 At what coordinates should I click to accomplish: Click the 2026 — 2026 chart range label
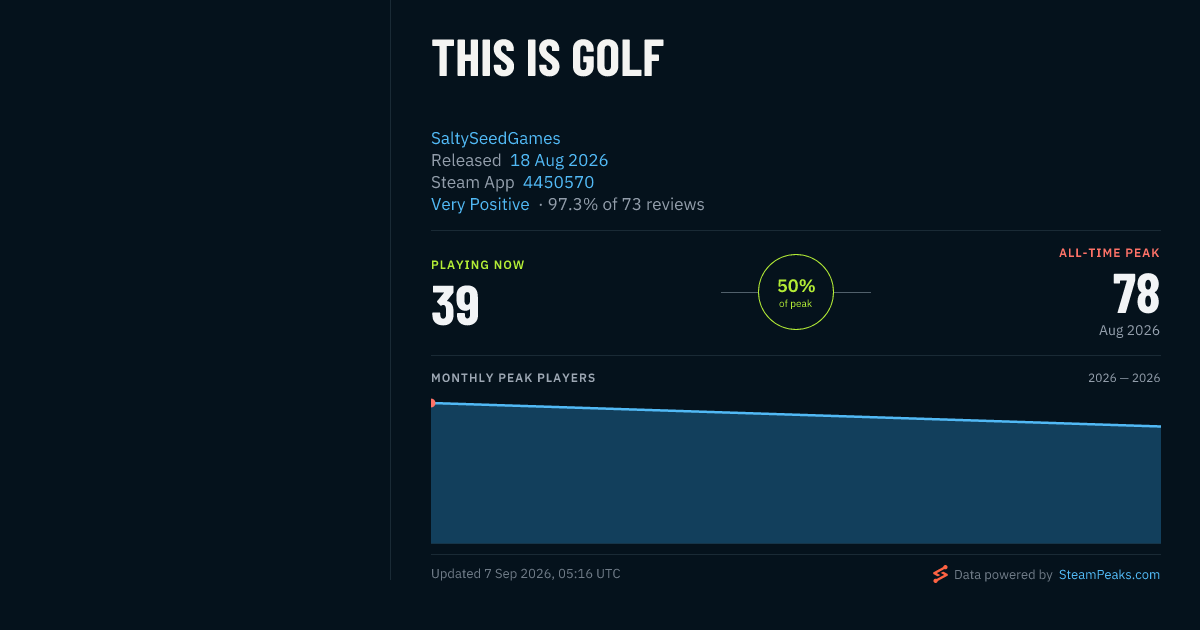click(x=1124, y=378)
